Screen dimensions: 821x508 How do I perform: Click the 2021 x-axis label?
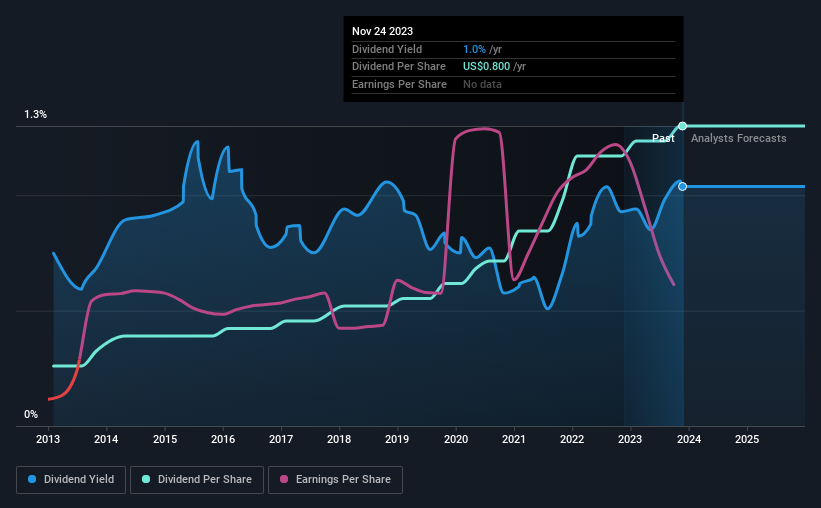514,439
